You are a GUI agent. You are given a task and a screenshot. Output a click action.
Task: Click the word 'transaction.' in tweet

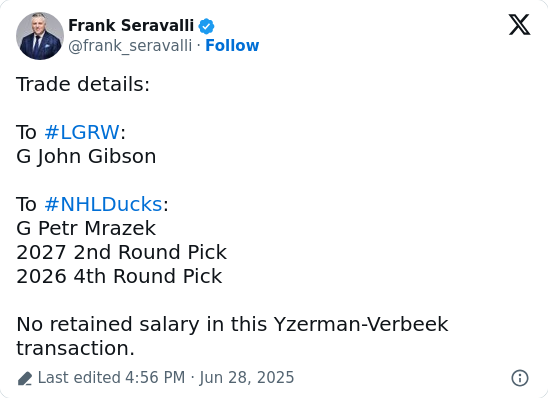[x=75, y=348]
